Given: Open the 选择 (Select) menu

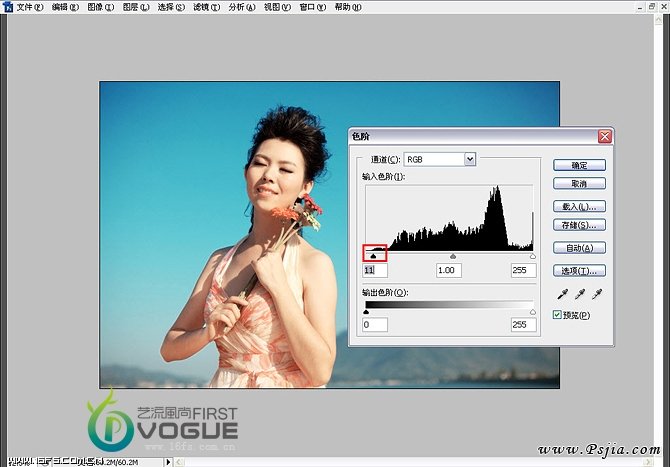Looking at the screenshot, I should point(171,7).
